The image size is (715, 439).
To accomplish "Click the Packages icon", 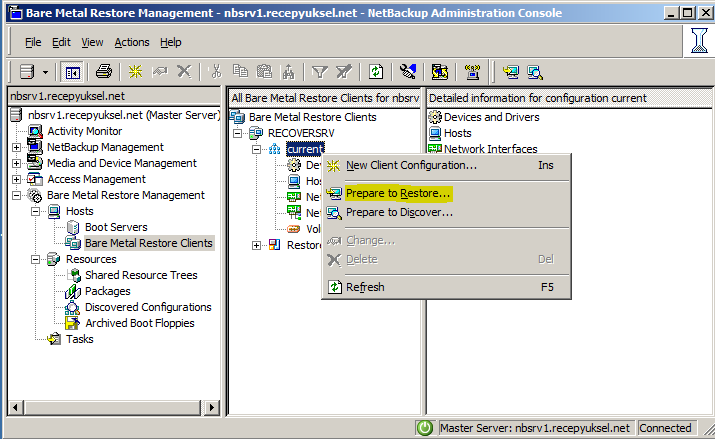I will click(73, 291).
